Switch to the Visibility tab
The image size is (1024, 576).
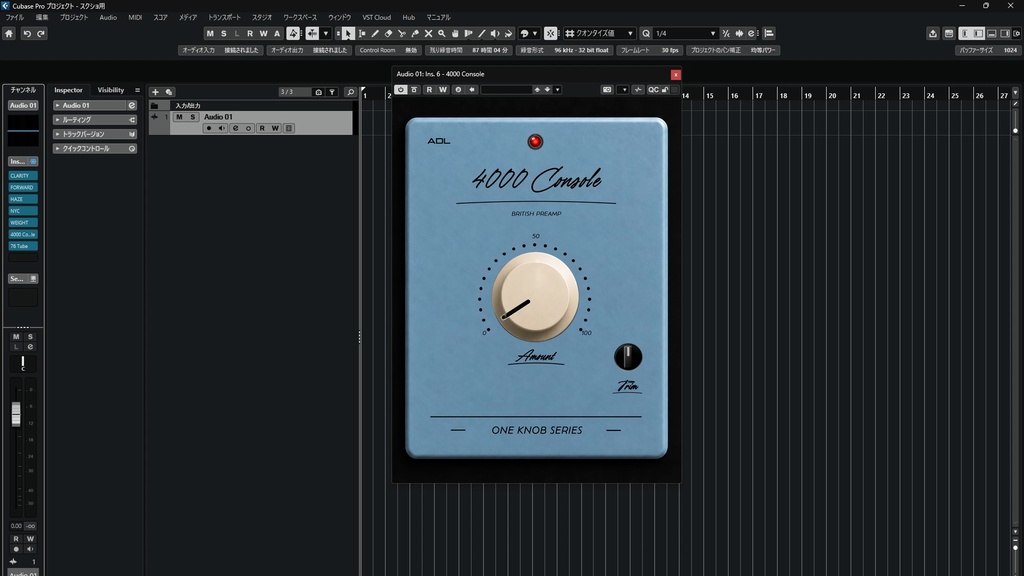pyautogui.click(x=110, y=90)
